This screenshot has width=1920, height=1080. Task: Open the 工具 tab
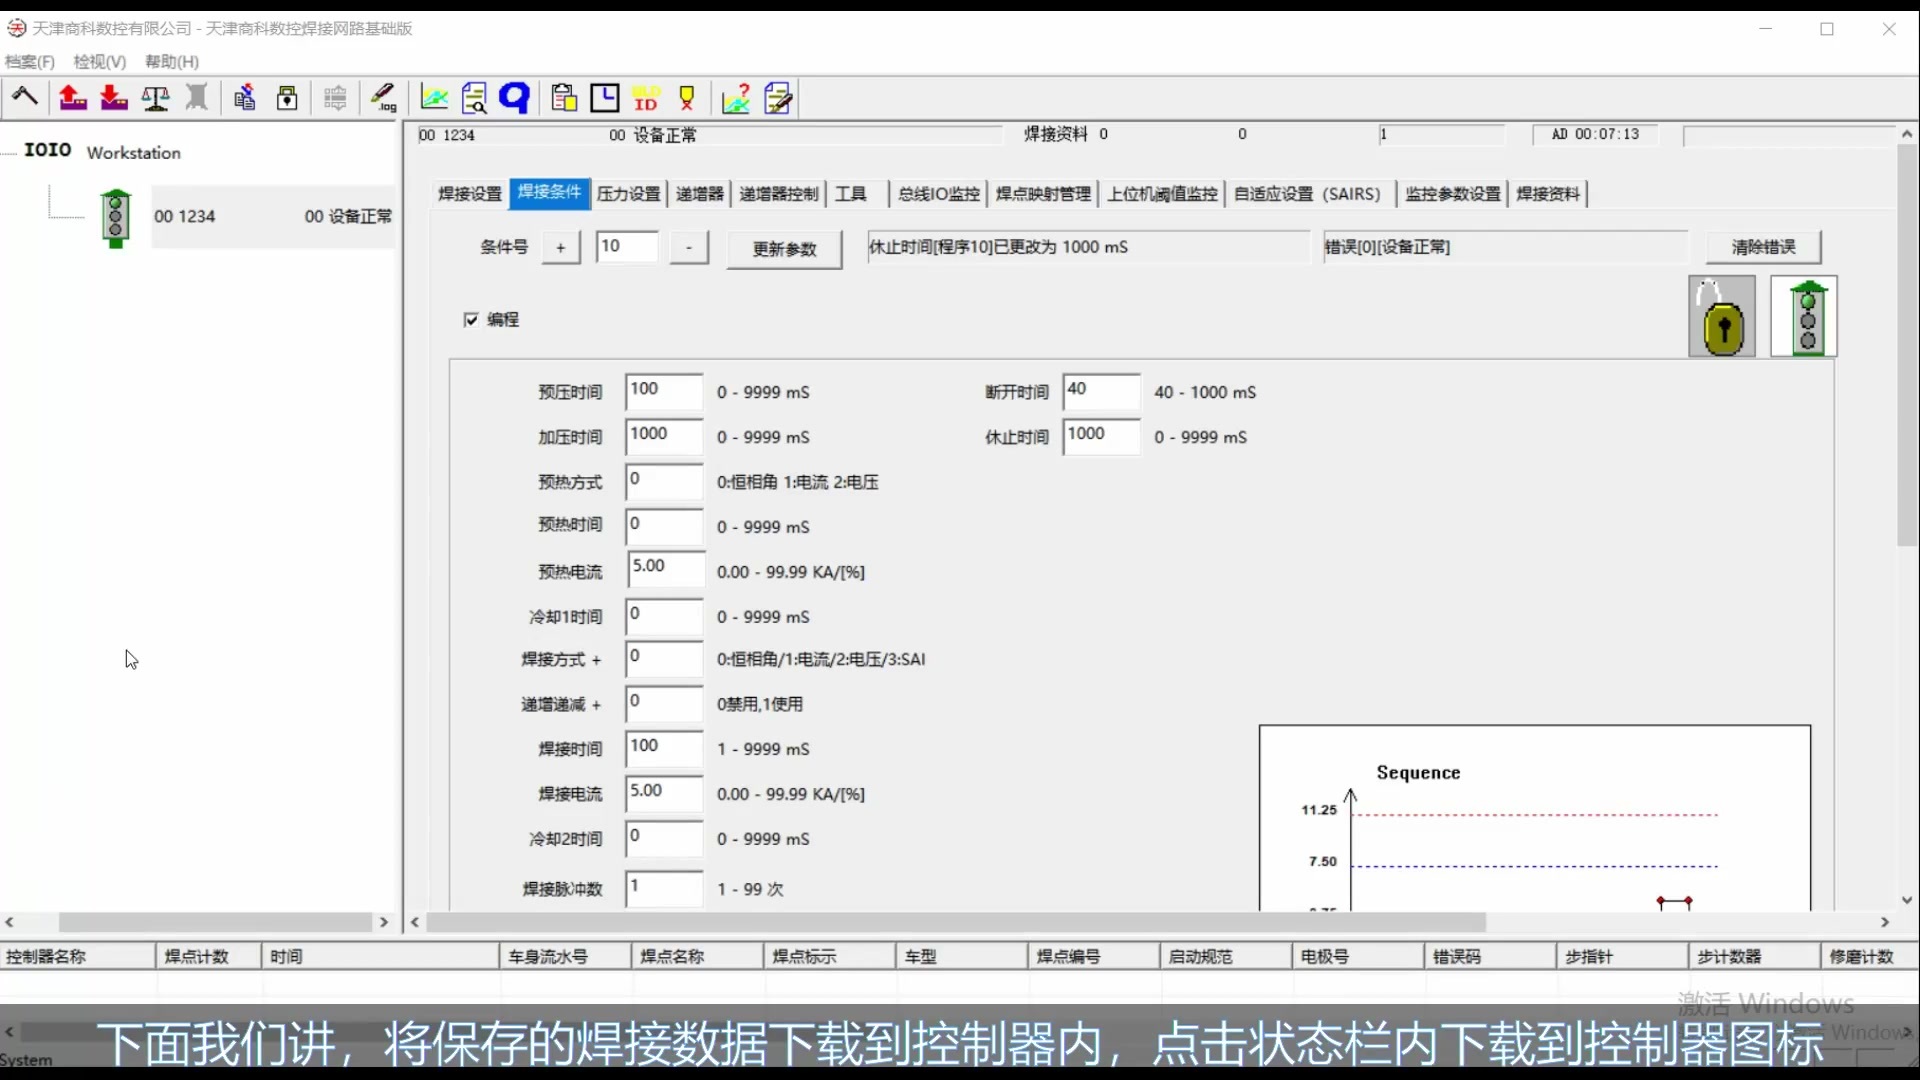pyautogui.click(x=851, y=194)
